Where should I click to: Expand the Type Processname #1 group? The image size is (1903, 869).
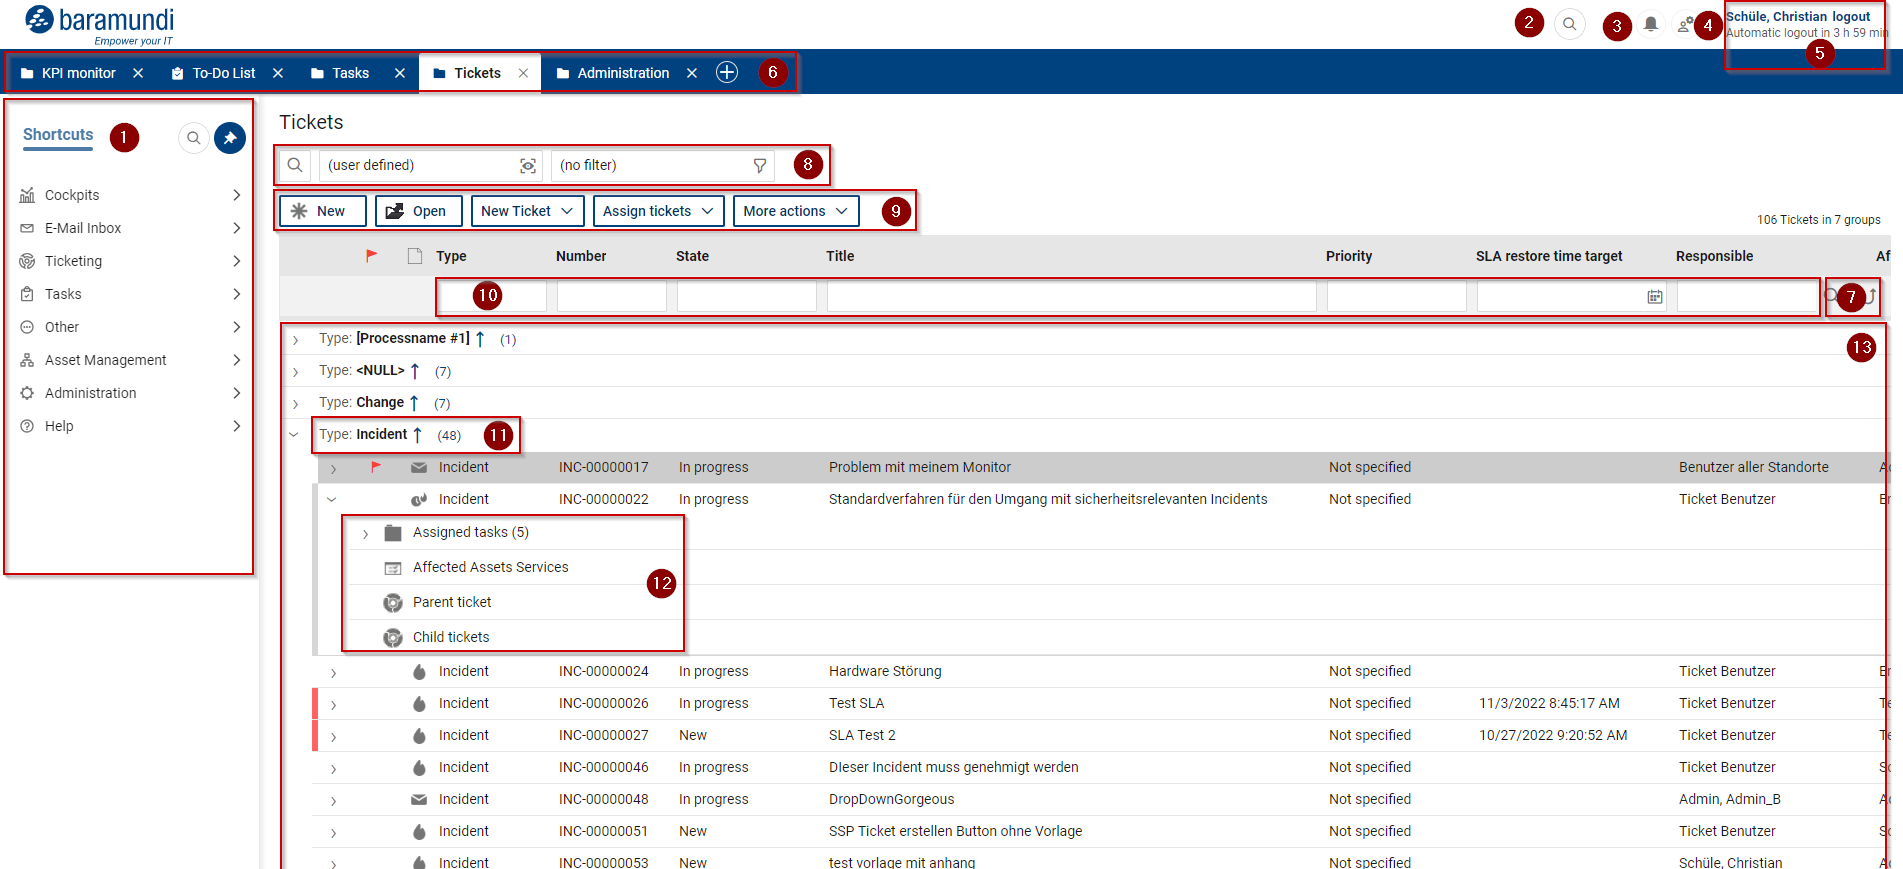point(295,340)
